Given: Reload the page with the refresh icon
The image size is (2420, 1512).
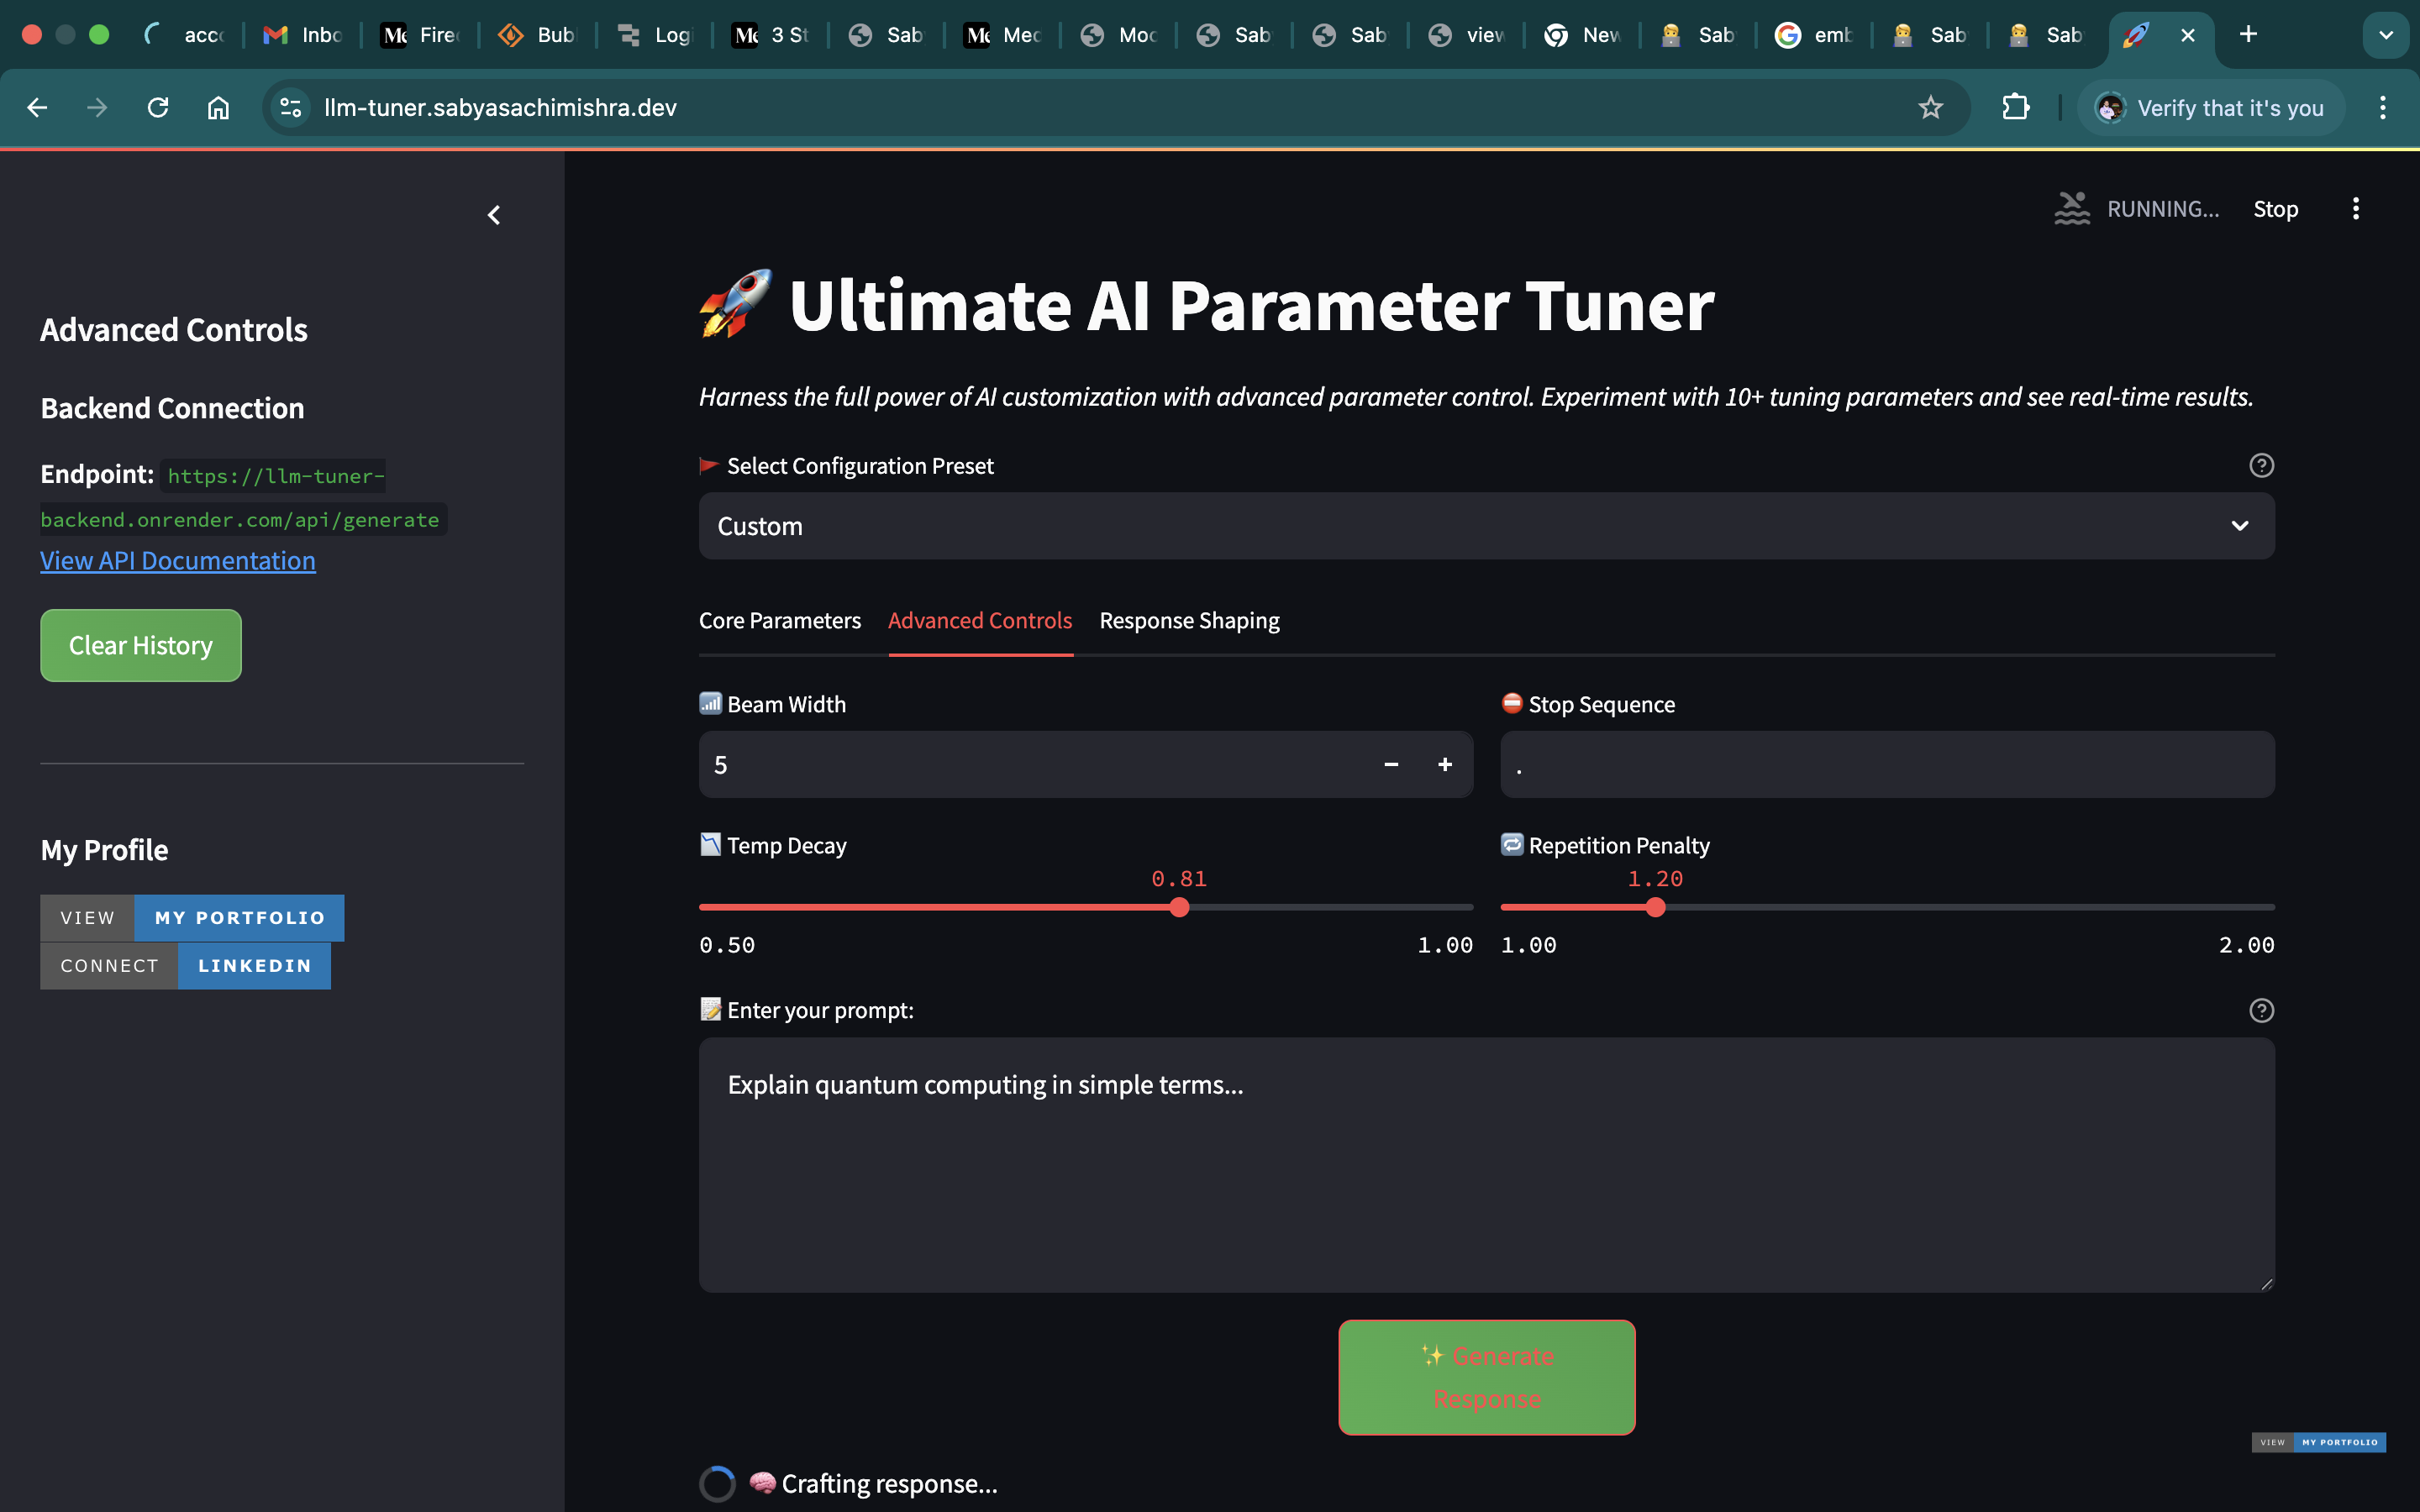Looking at the screenshot, I should [158, 108].
